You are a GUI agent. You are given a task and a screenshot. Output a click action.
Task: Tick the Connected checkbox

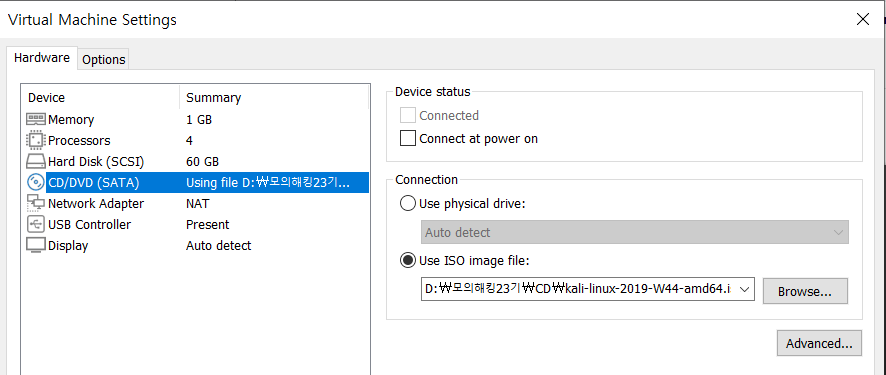pyautogui.click(x=407, y=115)
